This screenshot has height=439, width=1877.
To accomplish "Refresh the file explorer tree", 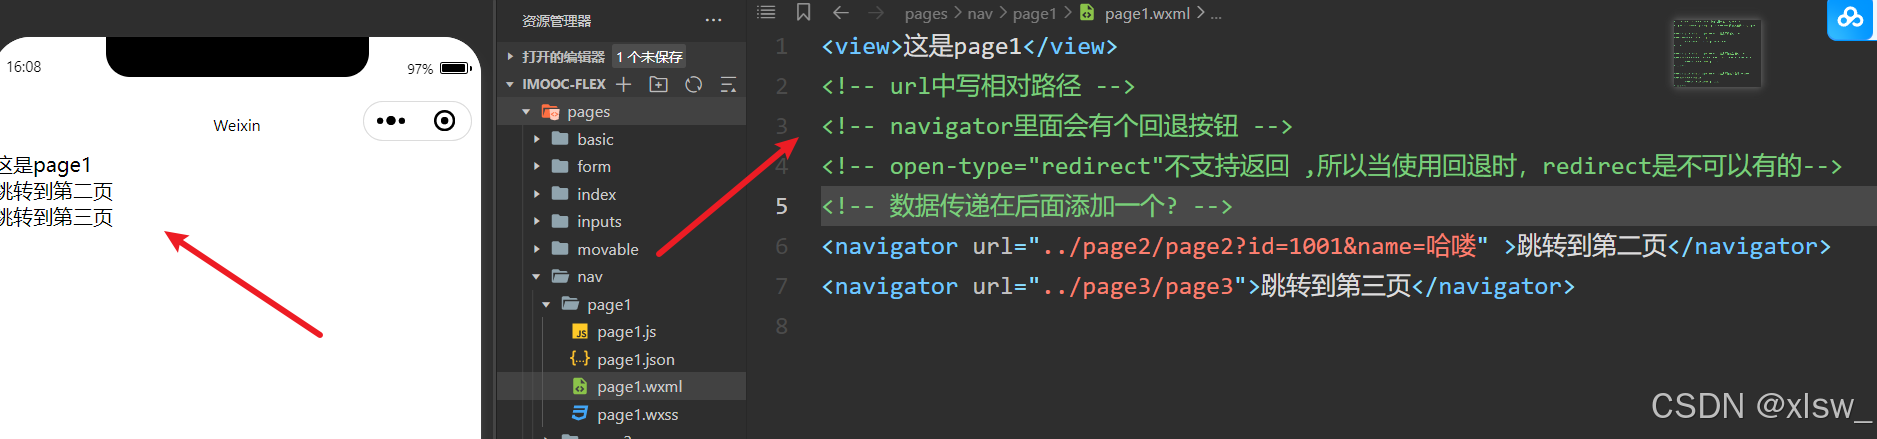I will coord(693,84).
